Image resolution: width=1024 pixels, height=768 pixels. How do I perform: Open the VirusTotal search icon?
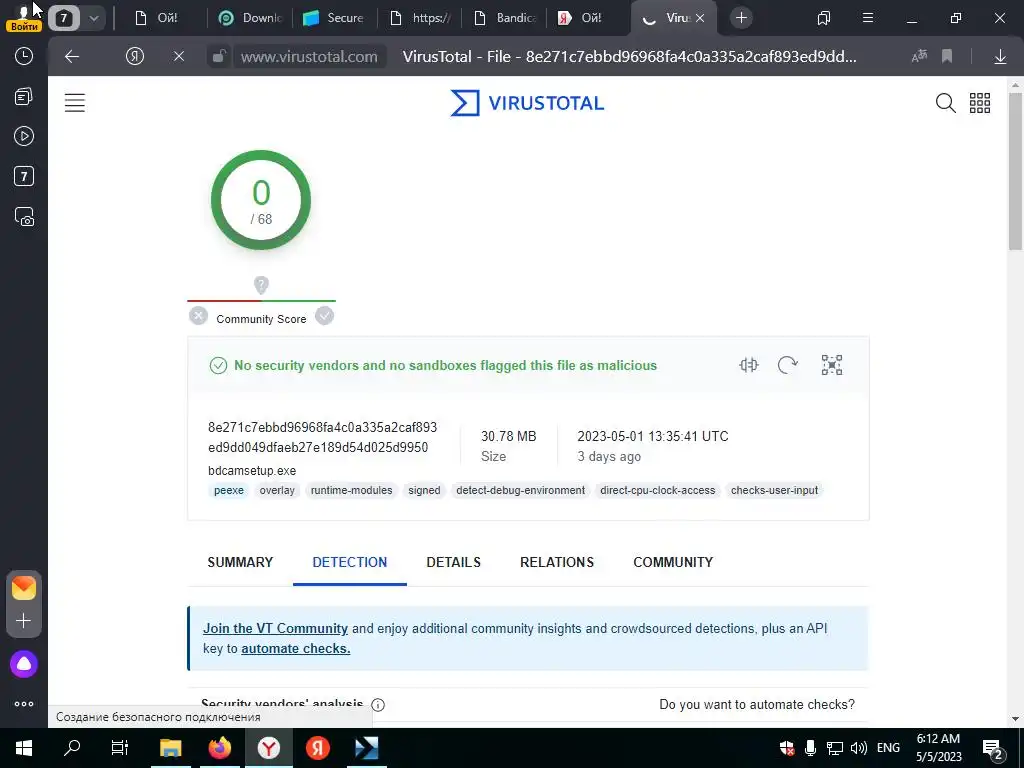pyautogui.click(x=945, y=103)
